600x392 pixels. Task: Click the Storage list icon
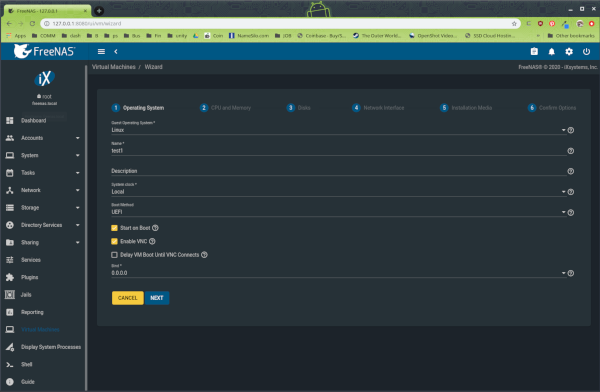10,207
